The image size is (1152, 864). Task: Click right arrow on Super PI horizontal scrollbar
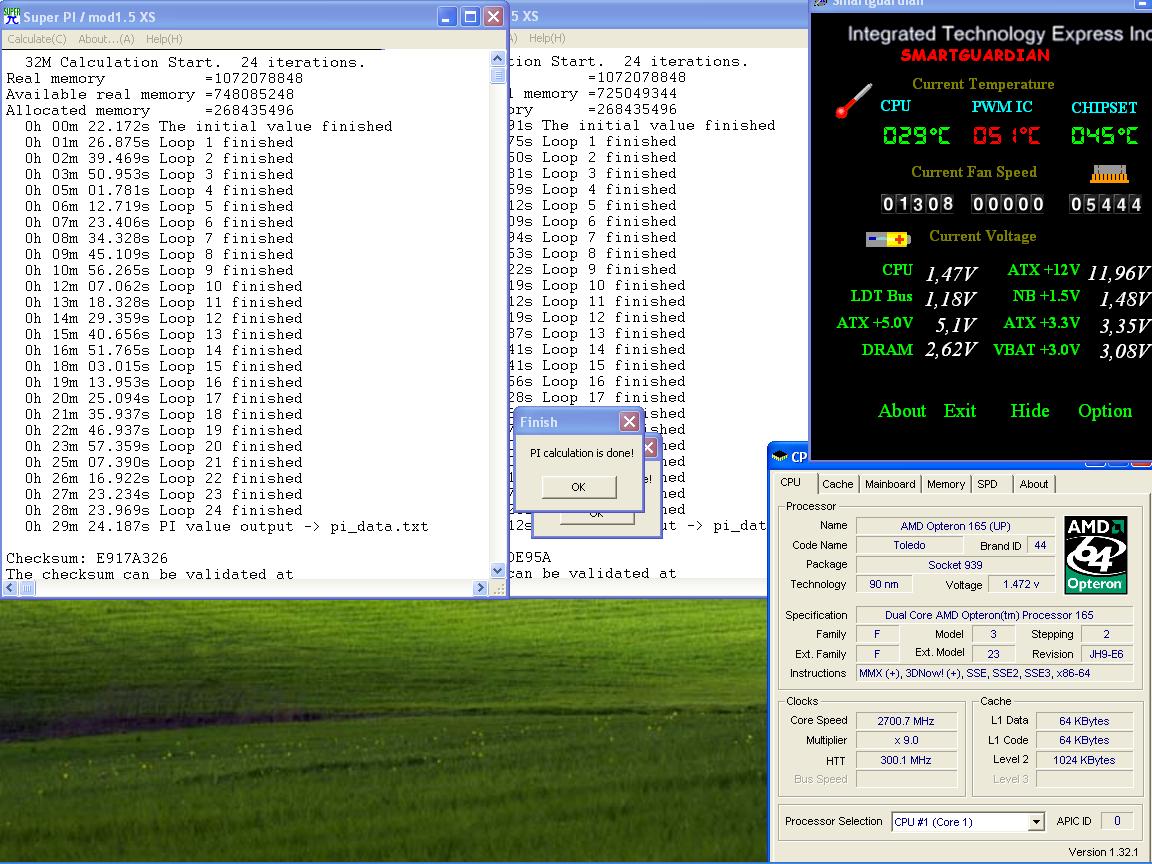(x=480, y=588)
